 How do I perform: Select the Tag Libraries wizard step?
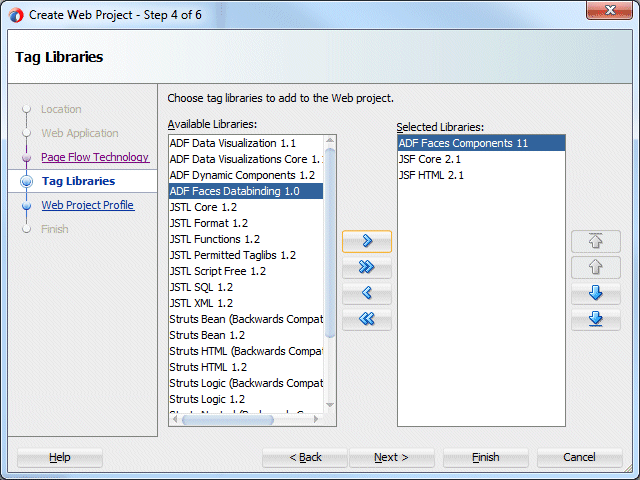[78, 181]
